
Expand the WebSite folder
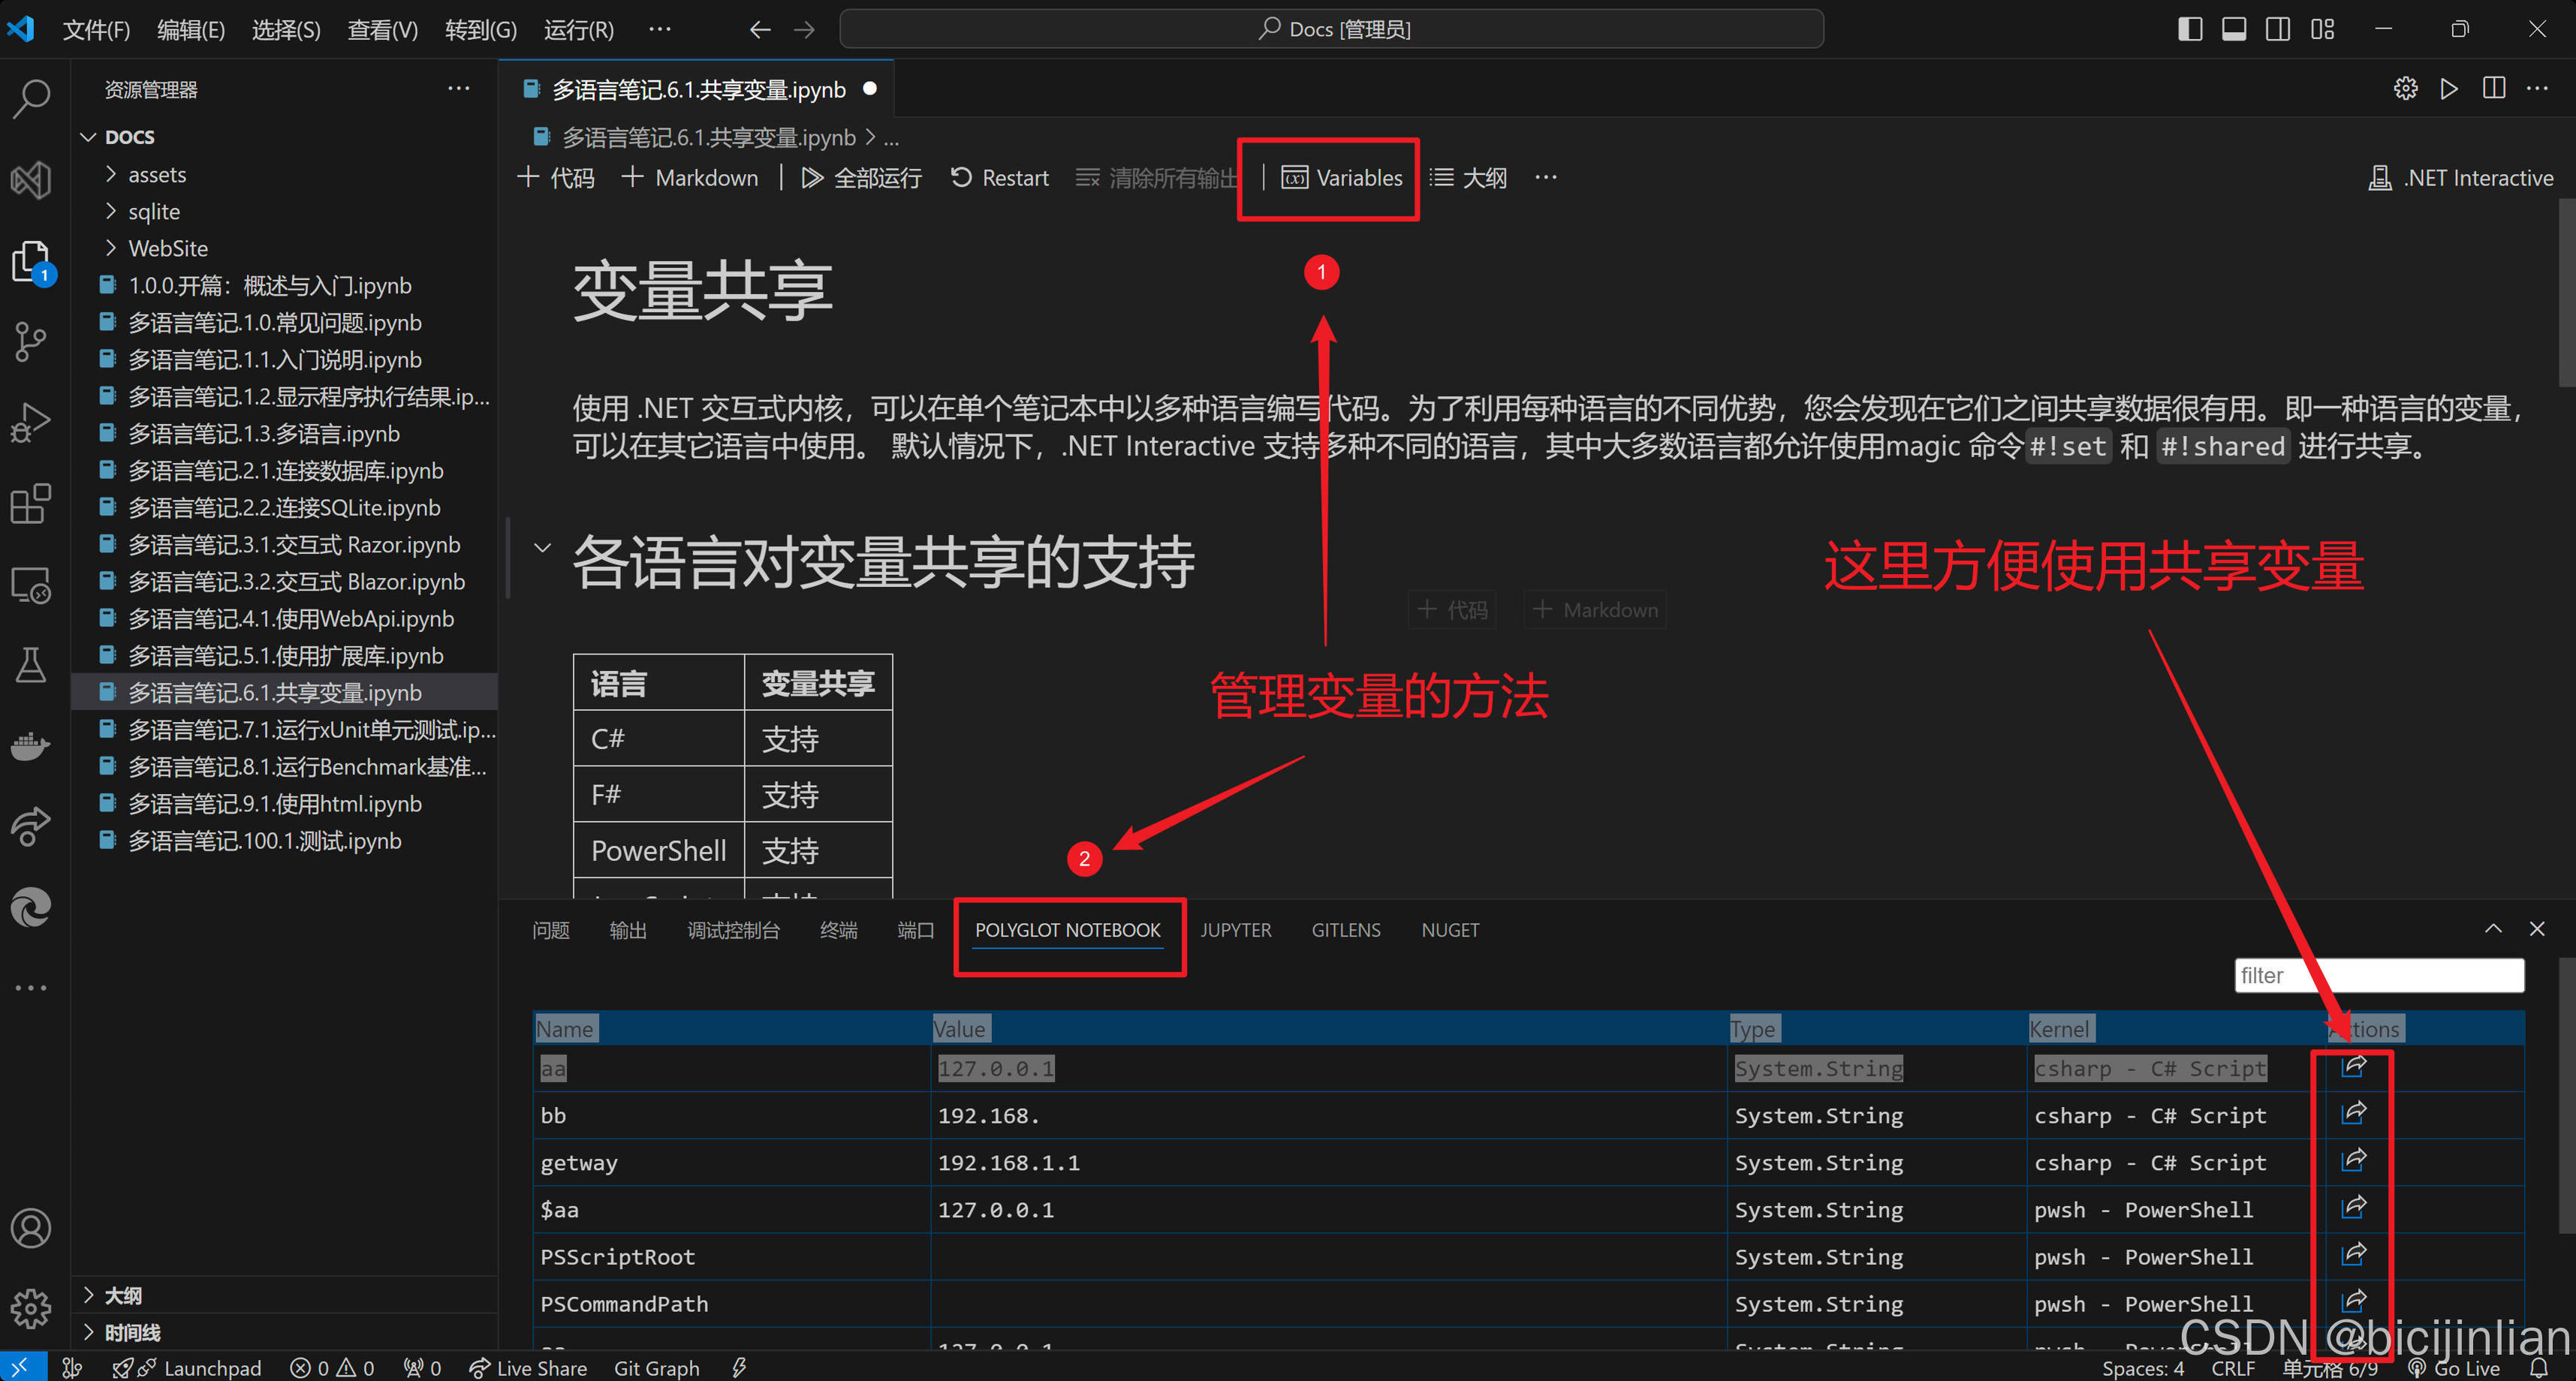coord(167,248)
